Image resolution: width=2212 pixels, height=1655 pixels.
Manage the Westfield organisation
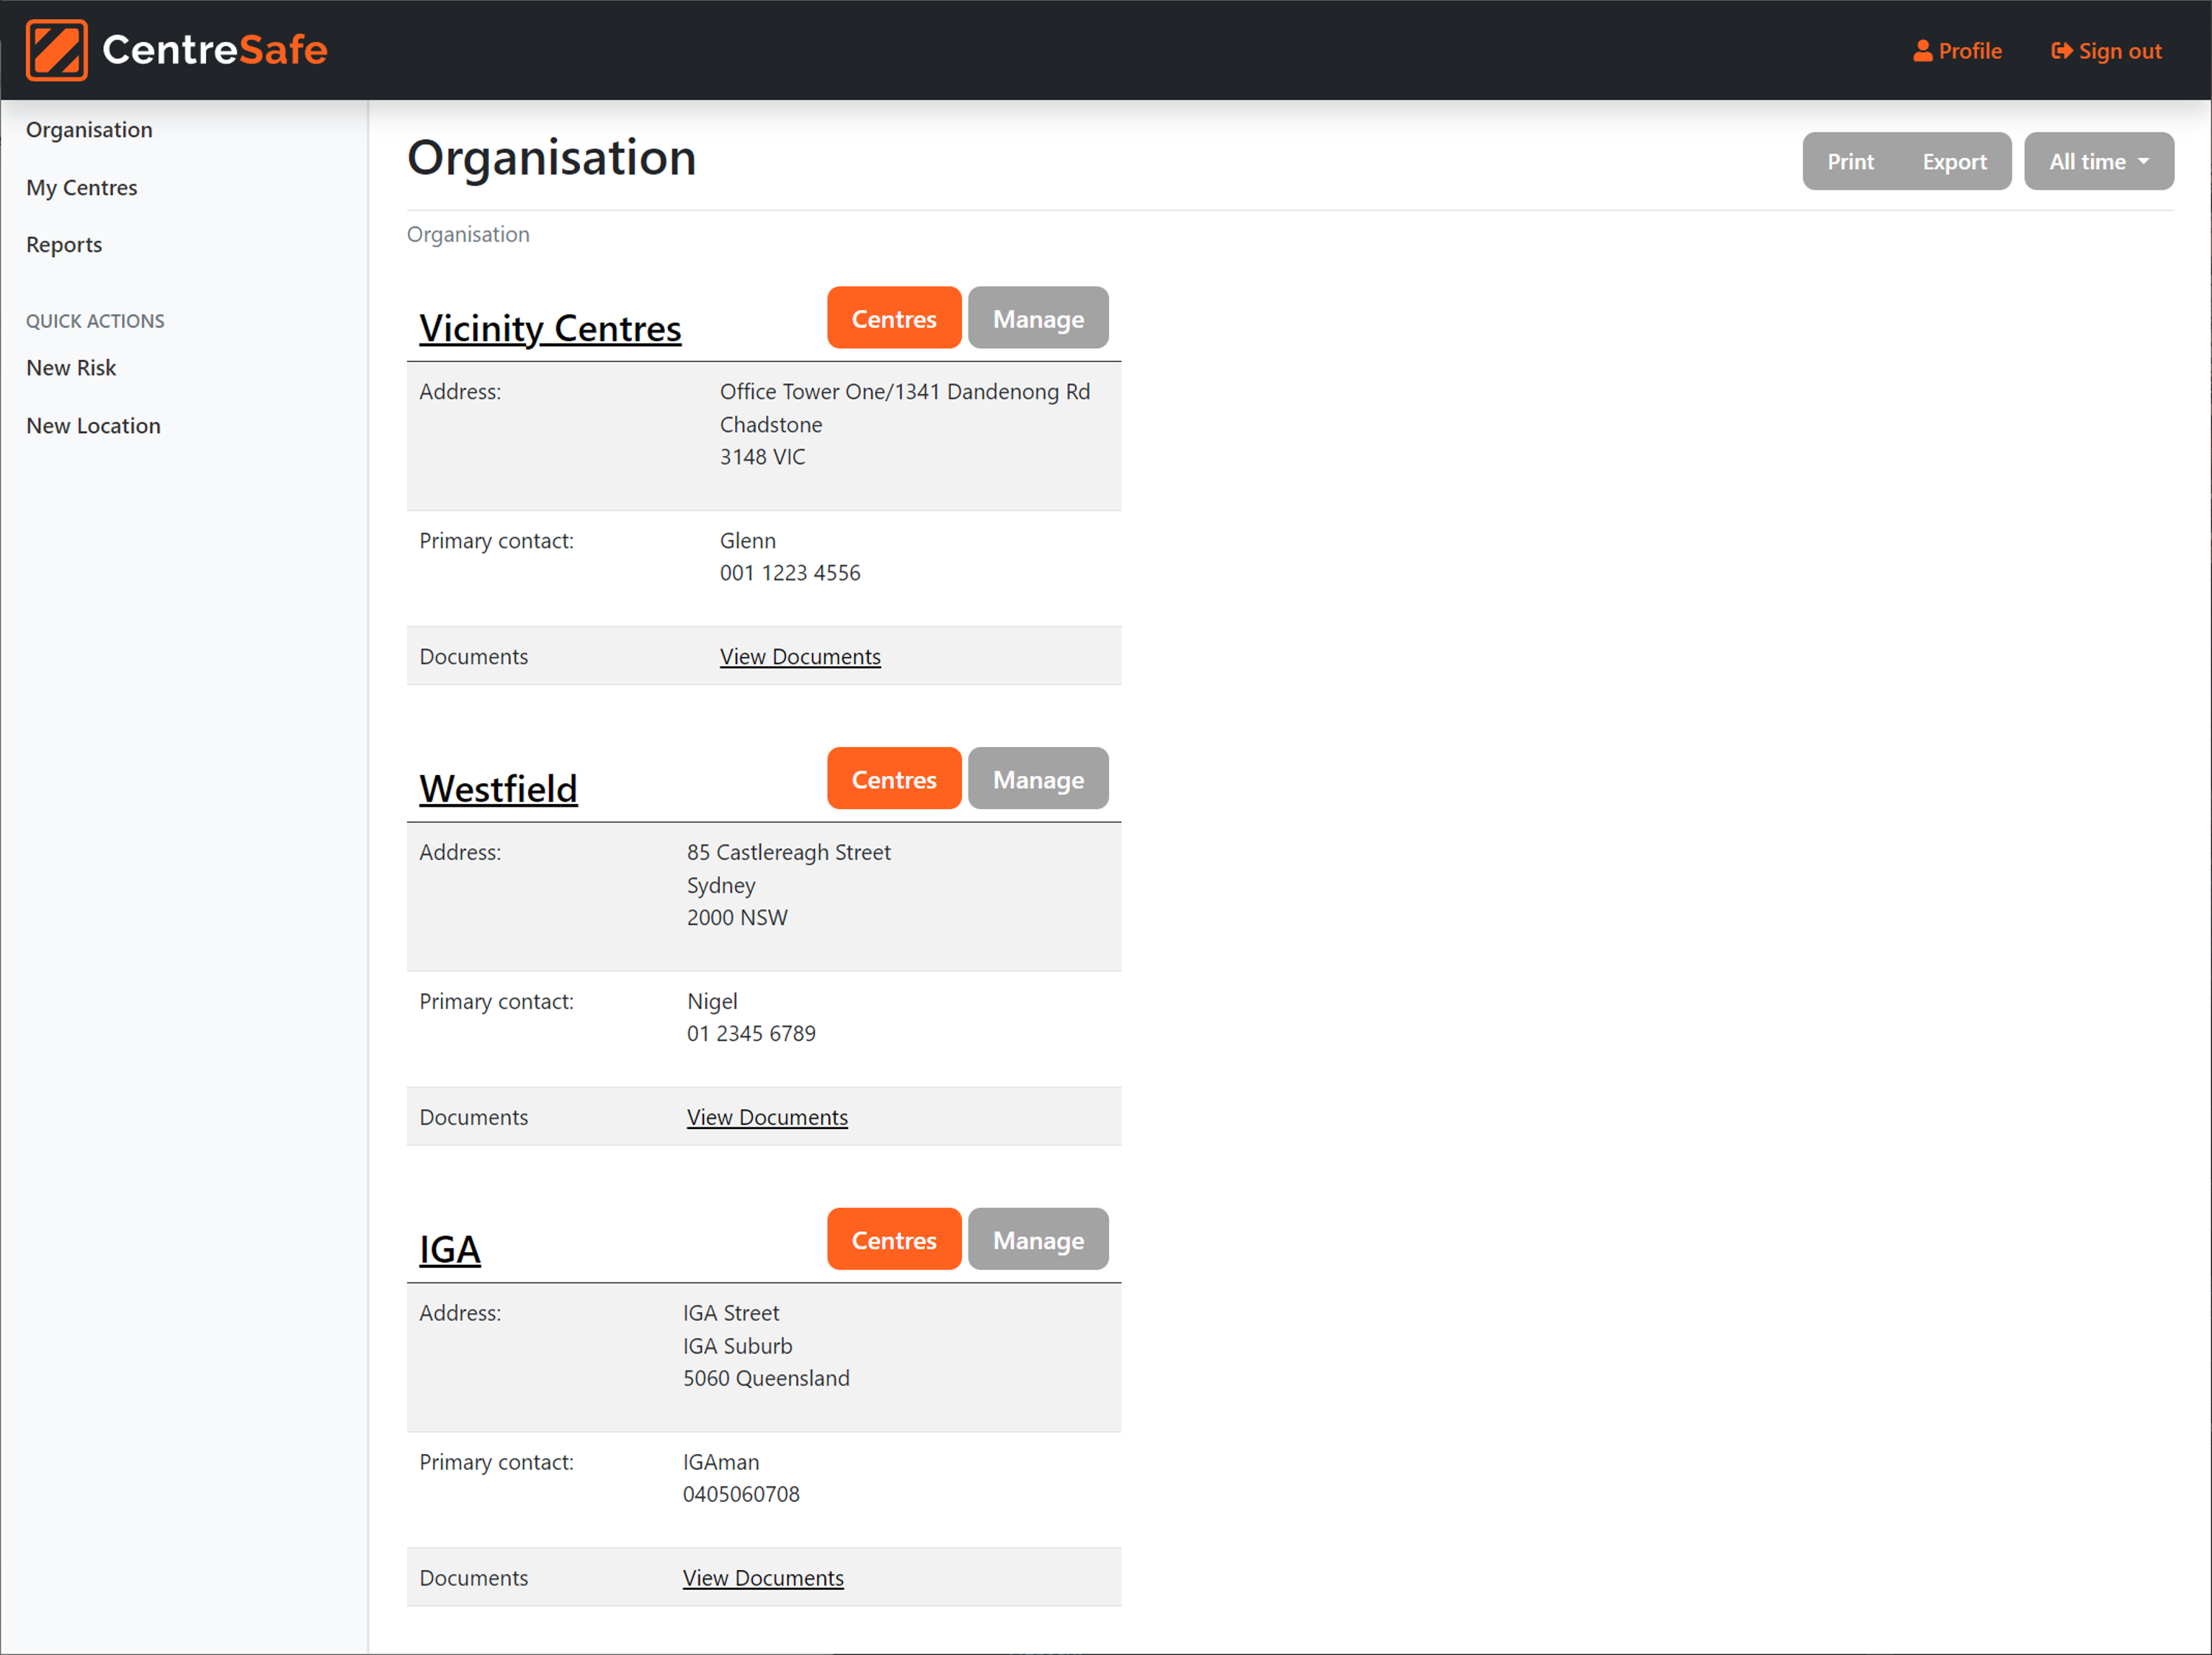click(1038, 779)
